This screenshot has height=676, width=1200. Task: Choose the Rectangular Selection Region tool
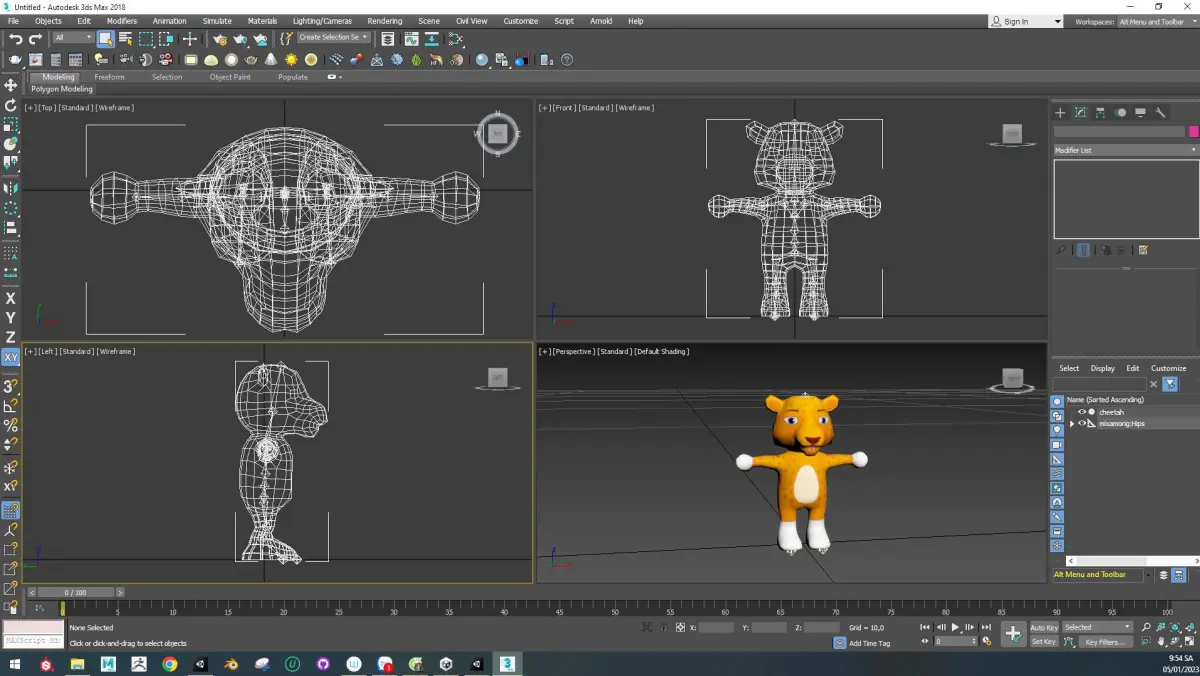click(x=146, y=39)
